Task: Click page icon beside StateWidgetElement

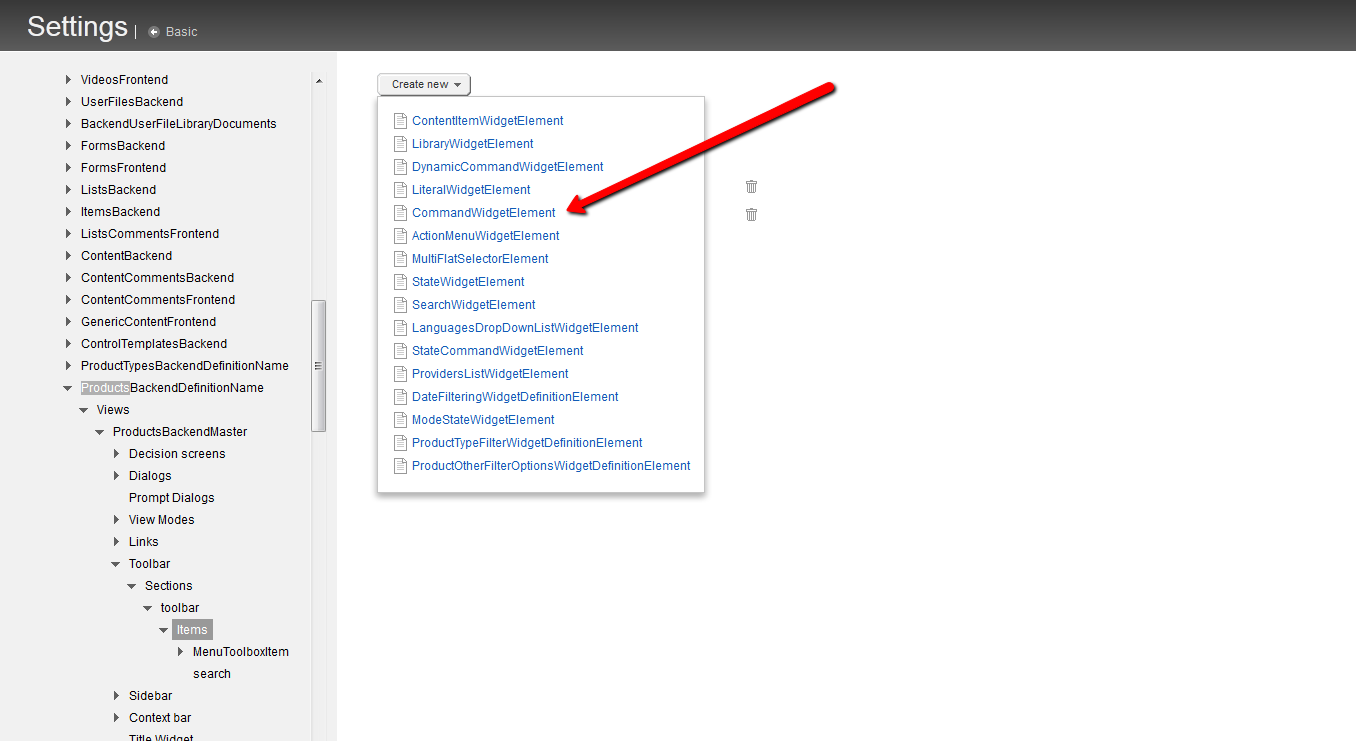Action: coord(400,282)
